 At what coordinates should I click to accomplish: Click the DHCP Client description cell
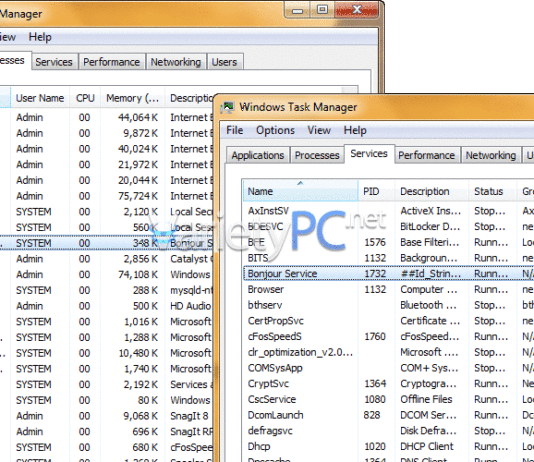427,446
